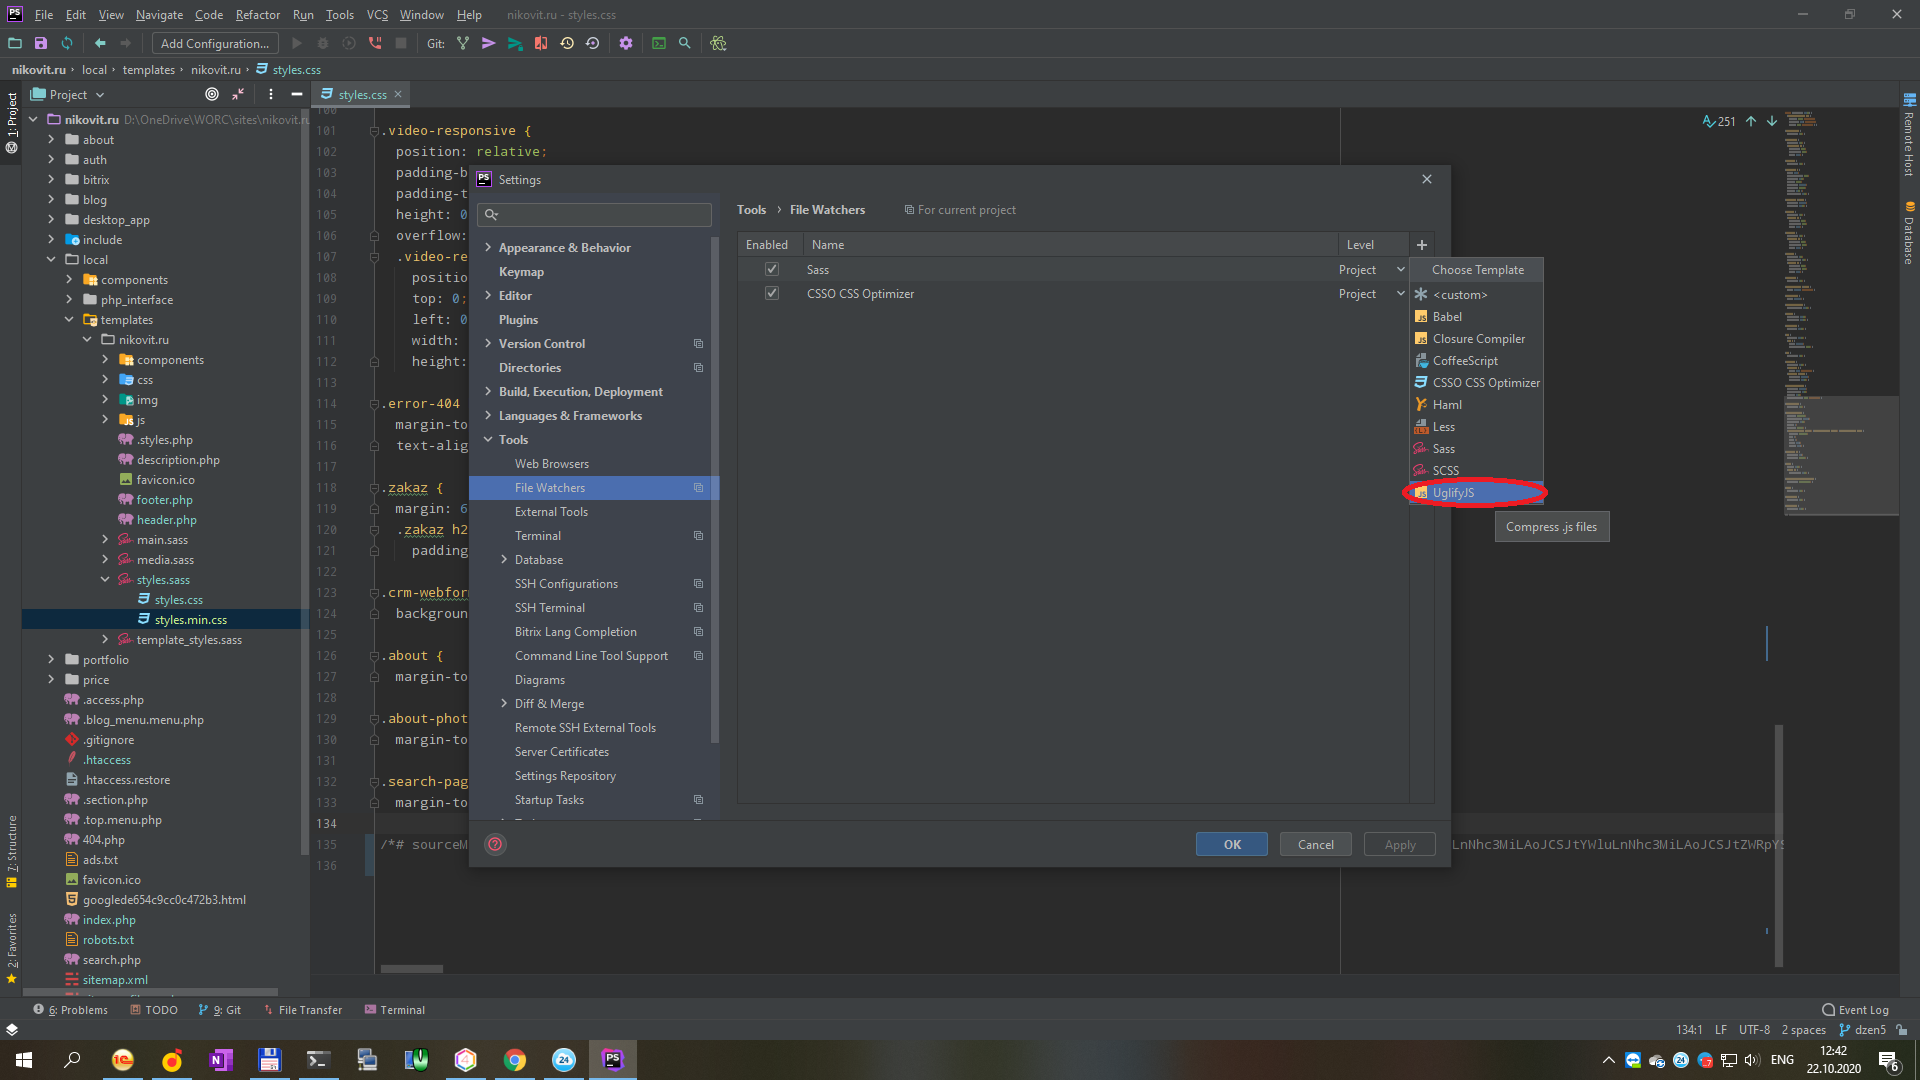Open the Database side panel
Screen dimensions: 1920x1080
[x=1909, y=233]
